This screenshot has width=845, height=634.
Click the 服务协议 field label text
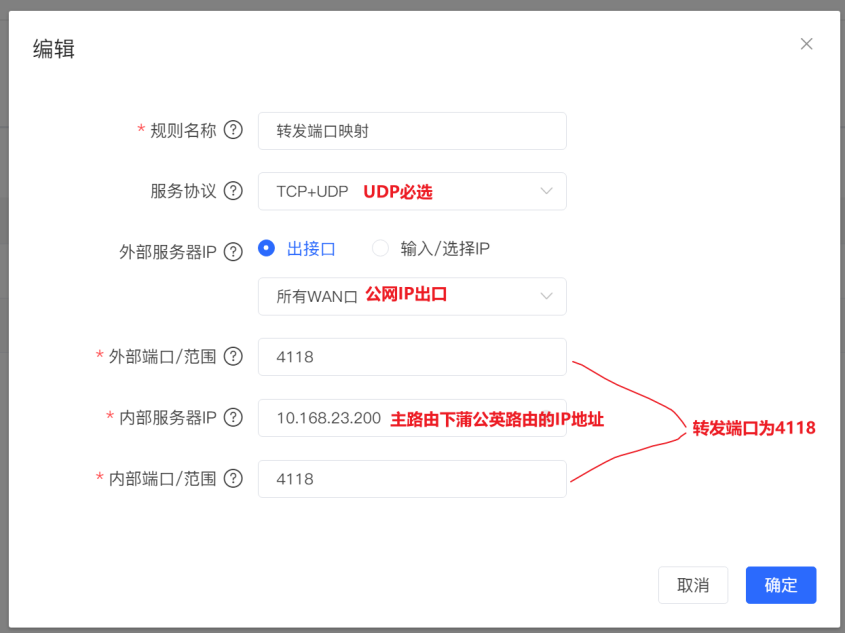point(183,190)
